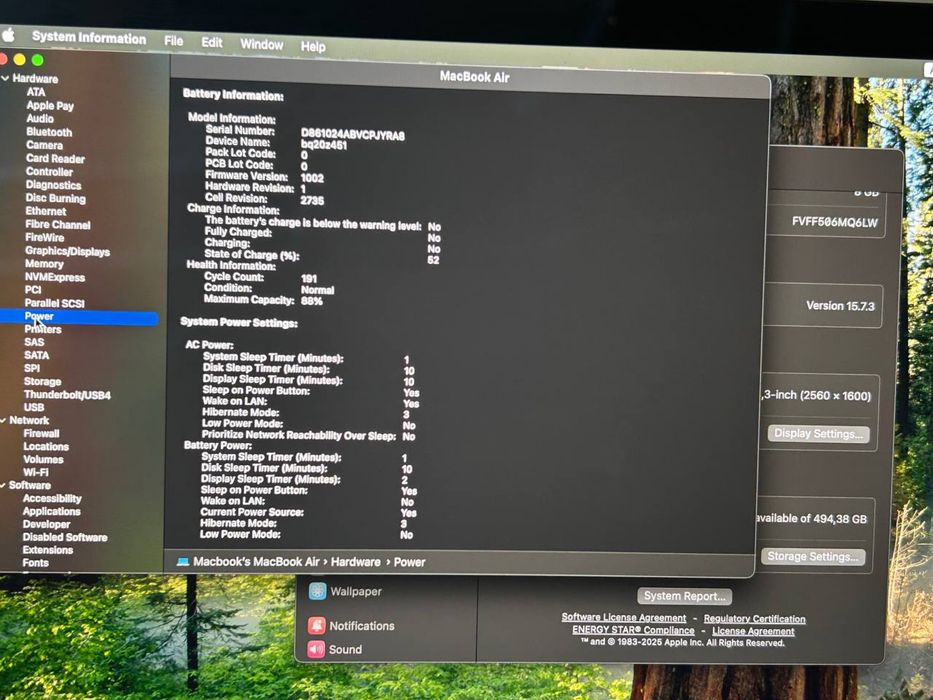The image size is (933, 700).
Task: Select Diagnostics in the sidebar
Action: point(53,185)
